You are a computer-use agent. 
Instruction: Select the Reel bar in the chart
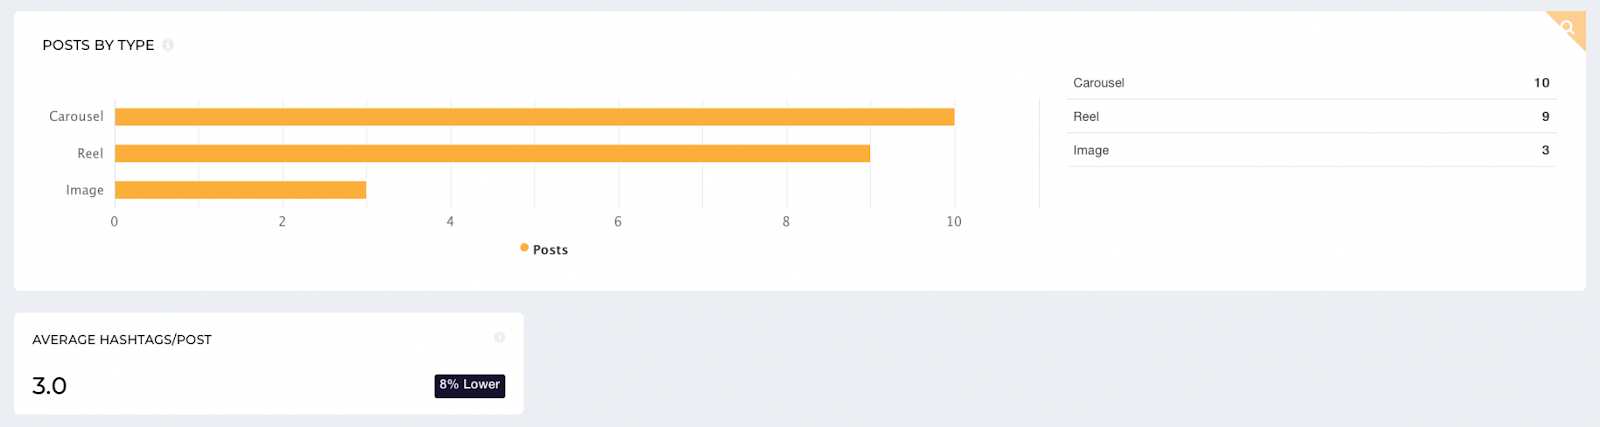point(493,153)
